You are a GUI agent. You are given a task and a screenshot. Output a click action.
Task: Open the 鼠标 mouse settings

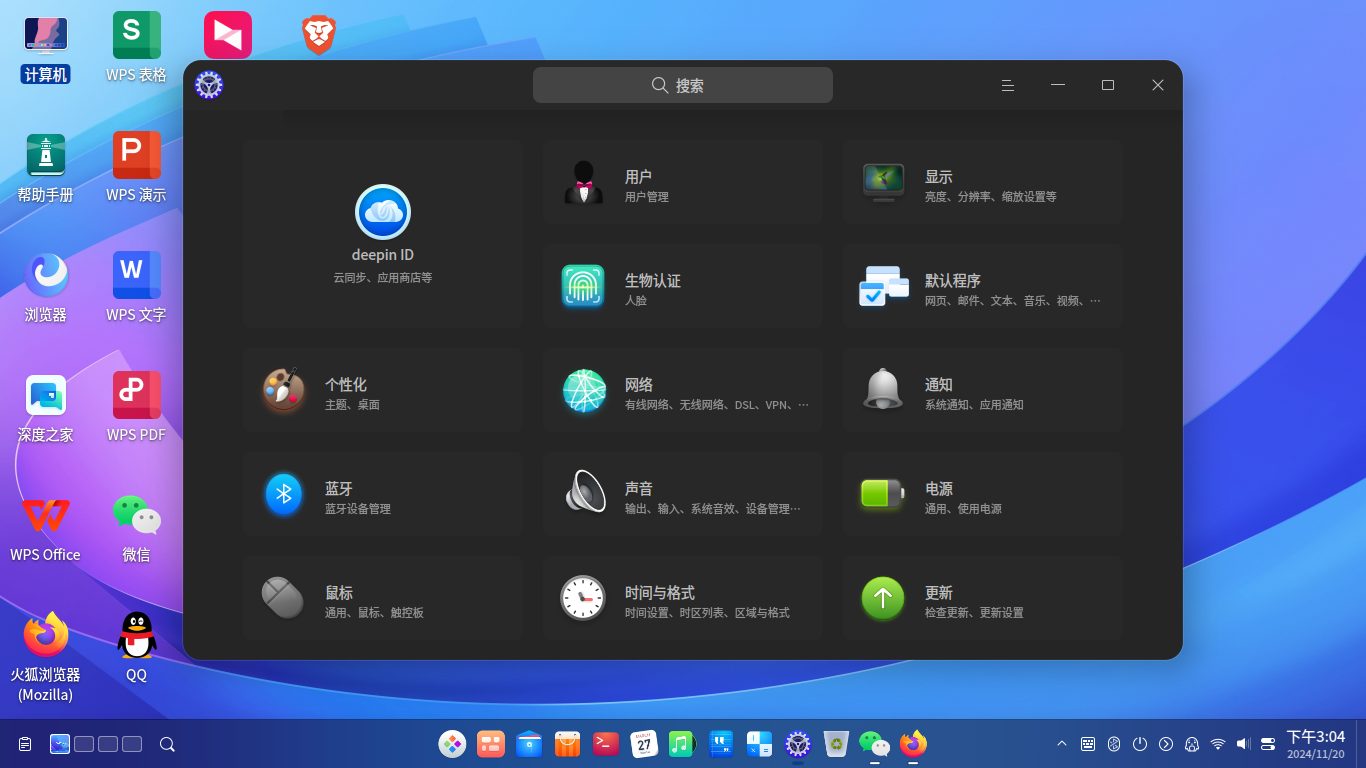(383, 598)
